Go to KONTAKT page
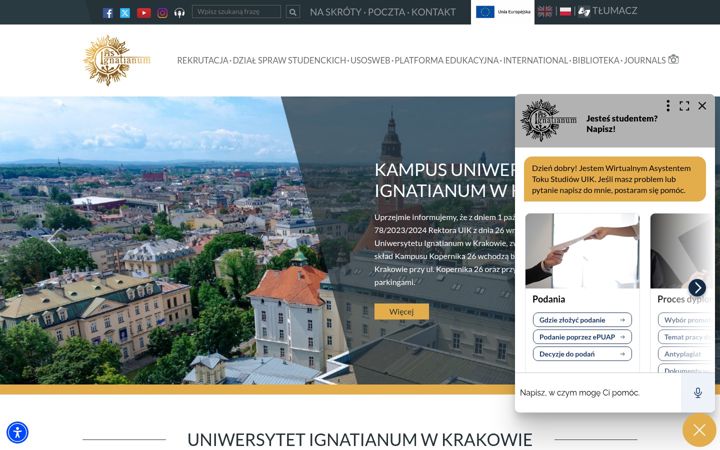720x450 pixels. [433, 12]
